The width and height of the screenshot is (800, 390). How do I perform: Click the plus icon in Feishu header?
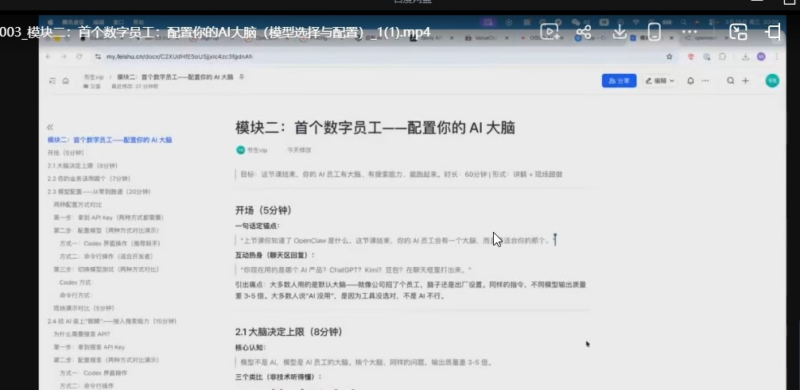point(745,81)
